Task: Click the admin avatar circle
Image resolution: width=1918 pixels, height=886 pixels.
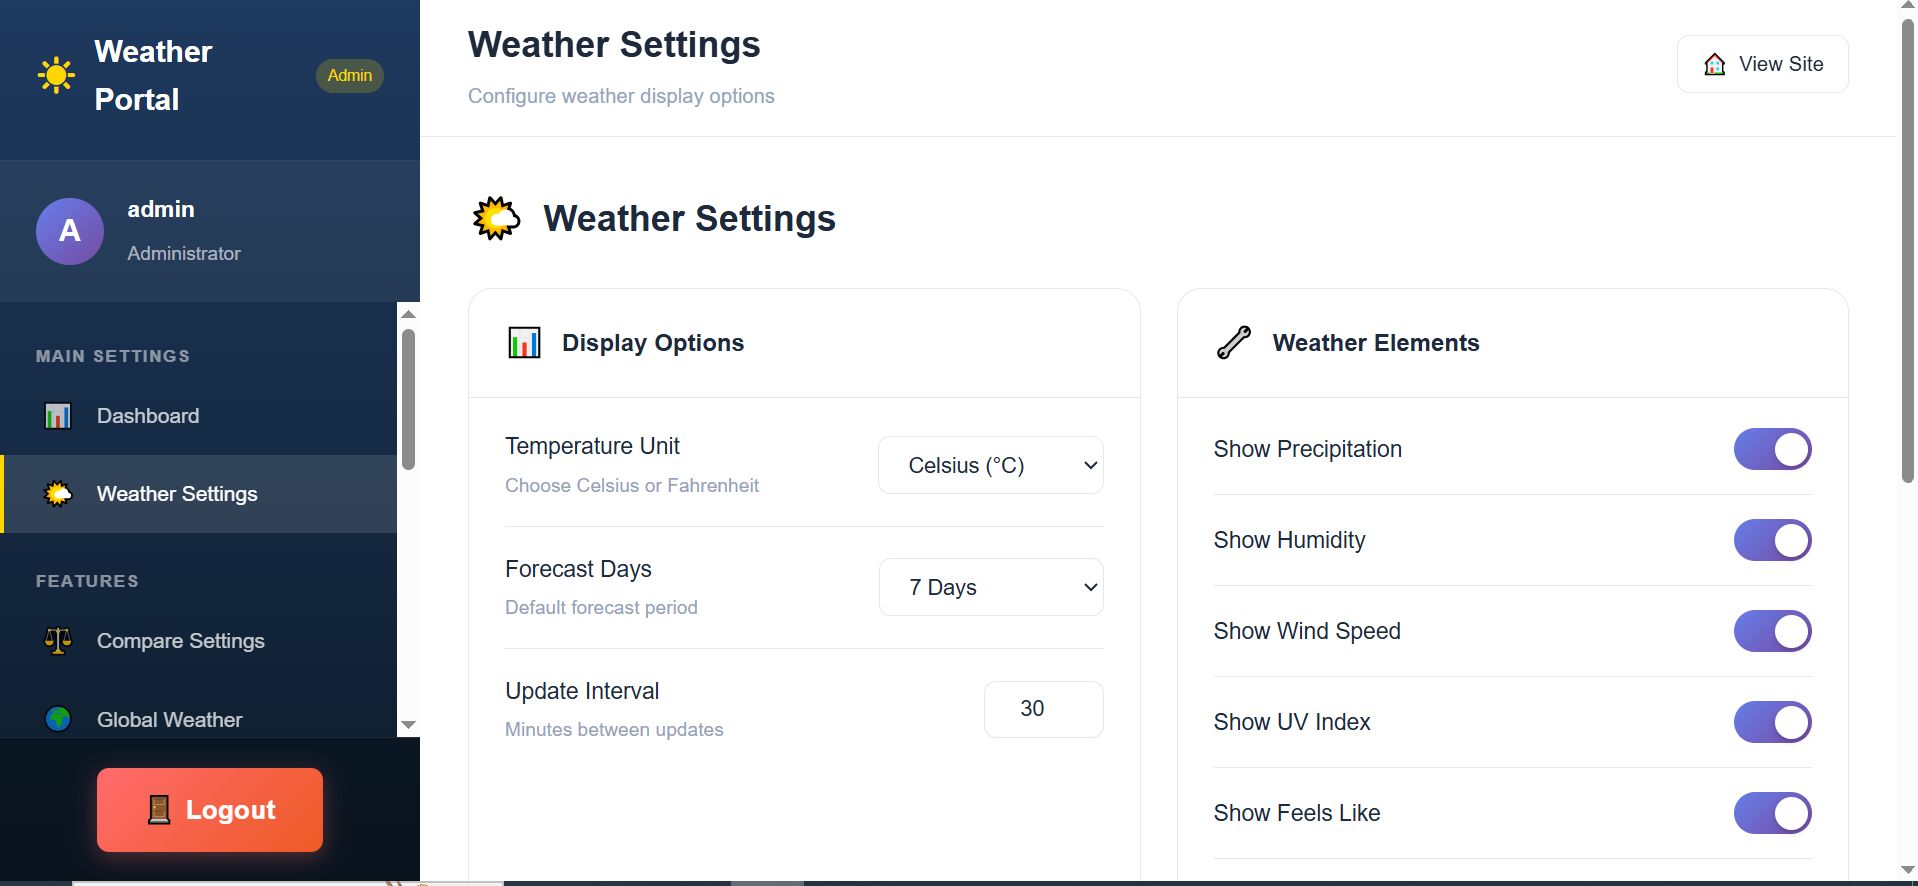Action: point(70,231)
